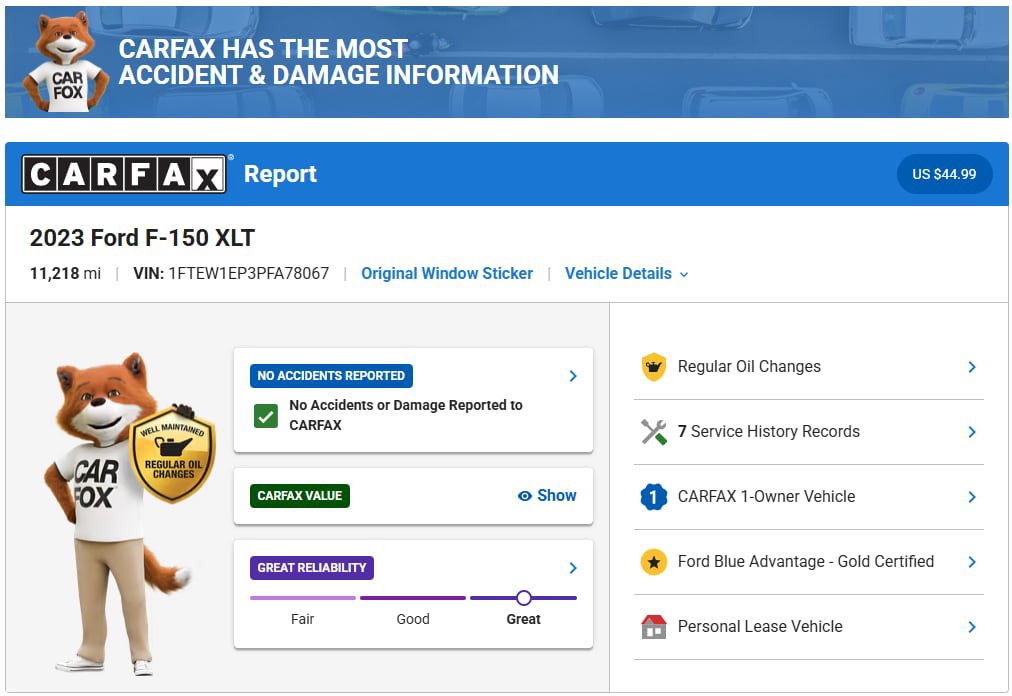Click Regular Oil Changes text
Viewport: 1012px width, 696px height.
749,367
